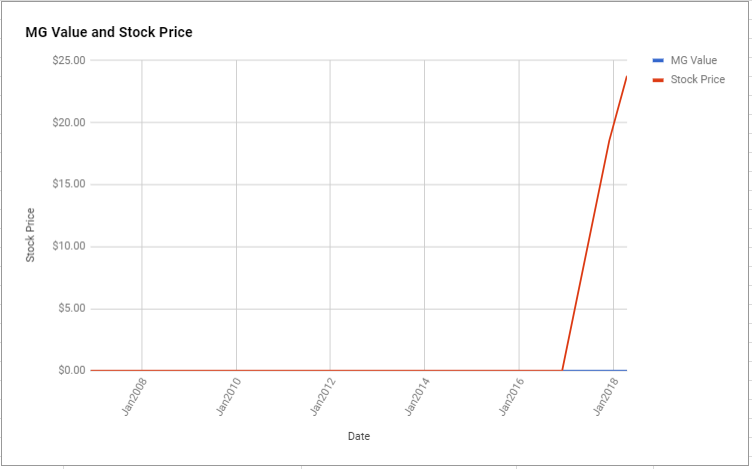The image size is (752, 469).
Task: Click the $25.00 y-axis label
Action: [x=69, y=60]
